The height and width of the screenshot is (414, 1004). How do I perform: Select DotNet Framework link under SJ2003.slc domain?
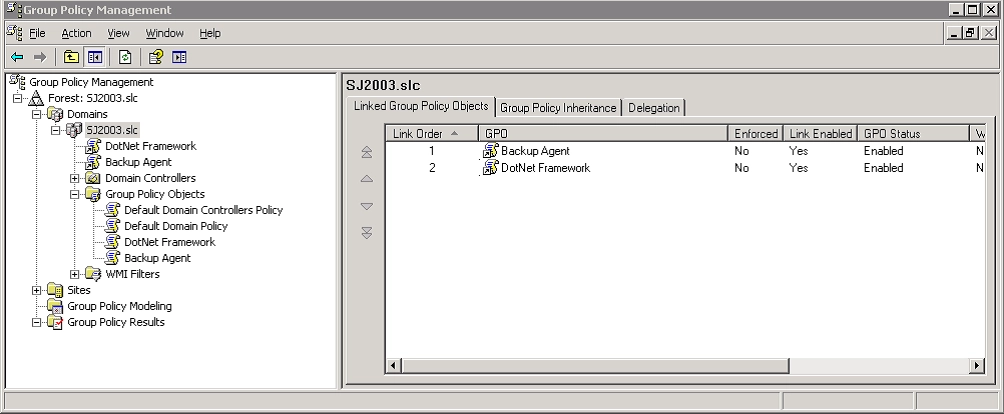[150, 146]
